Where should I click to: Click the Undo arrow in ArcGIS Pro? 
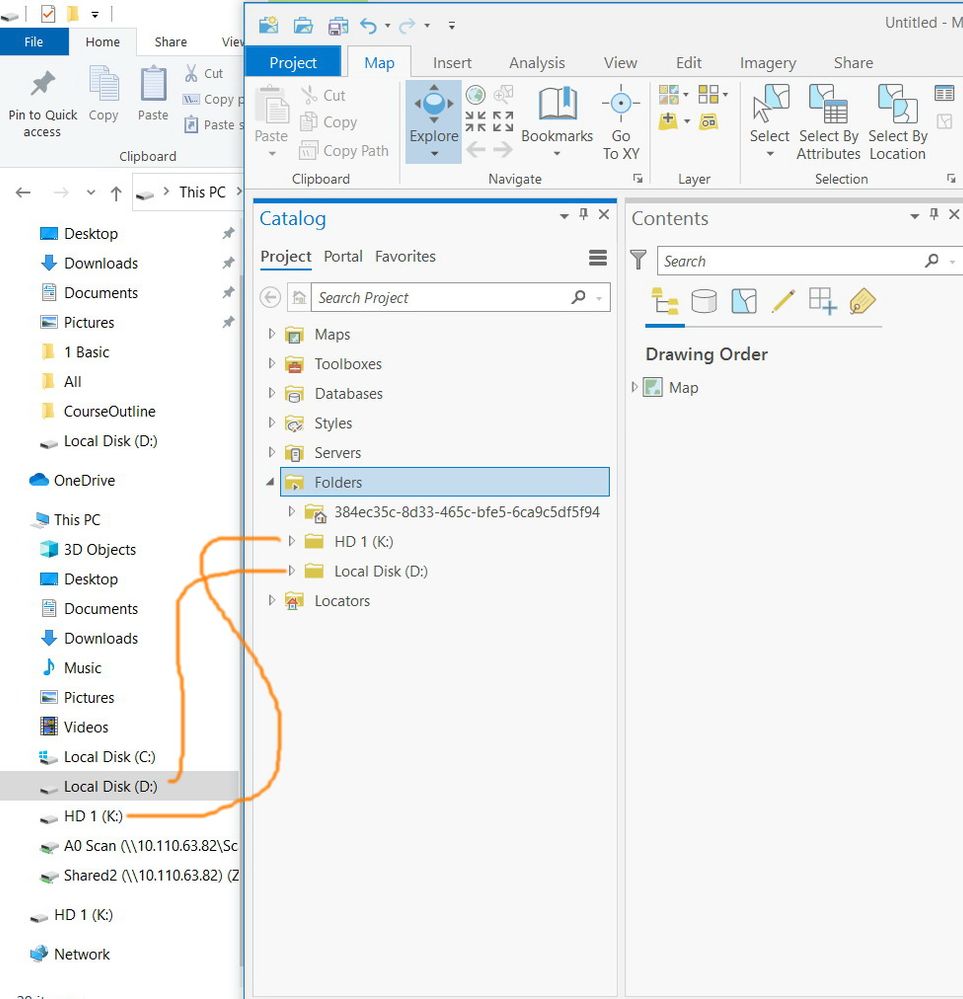[x=368, y=25]
